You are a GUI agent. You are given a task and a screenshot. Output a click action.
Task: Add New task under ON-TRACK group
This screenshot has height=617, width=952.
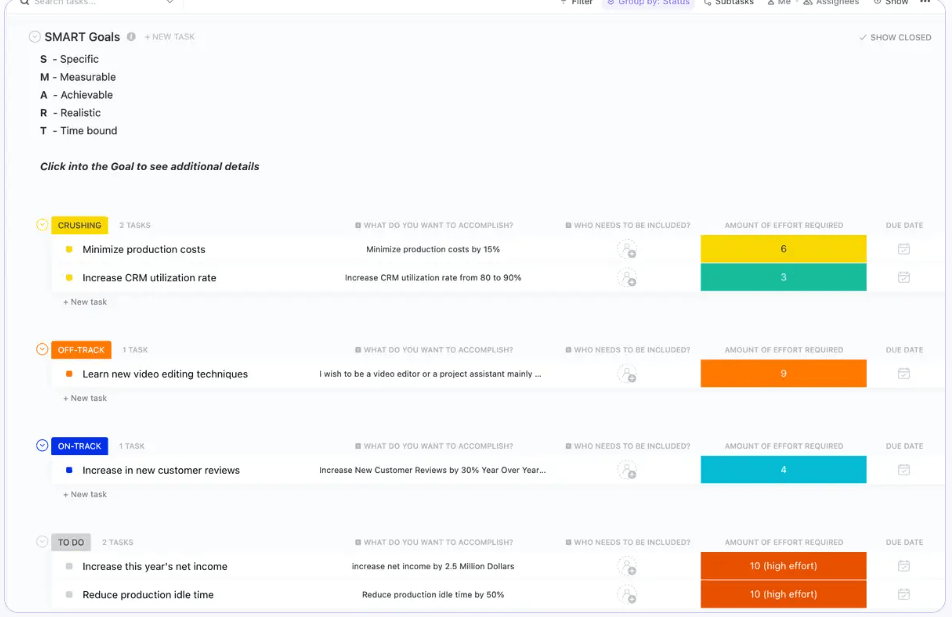[85, 494]
